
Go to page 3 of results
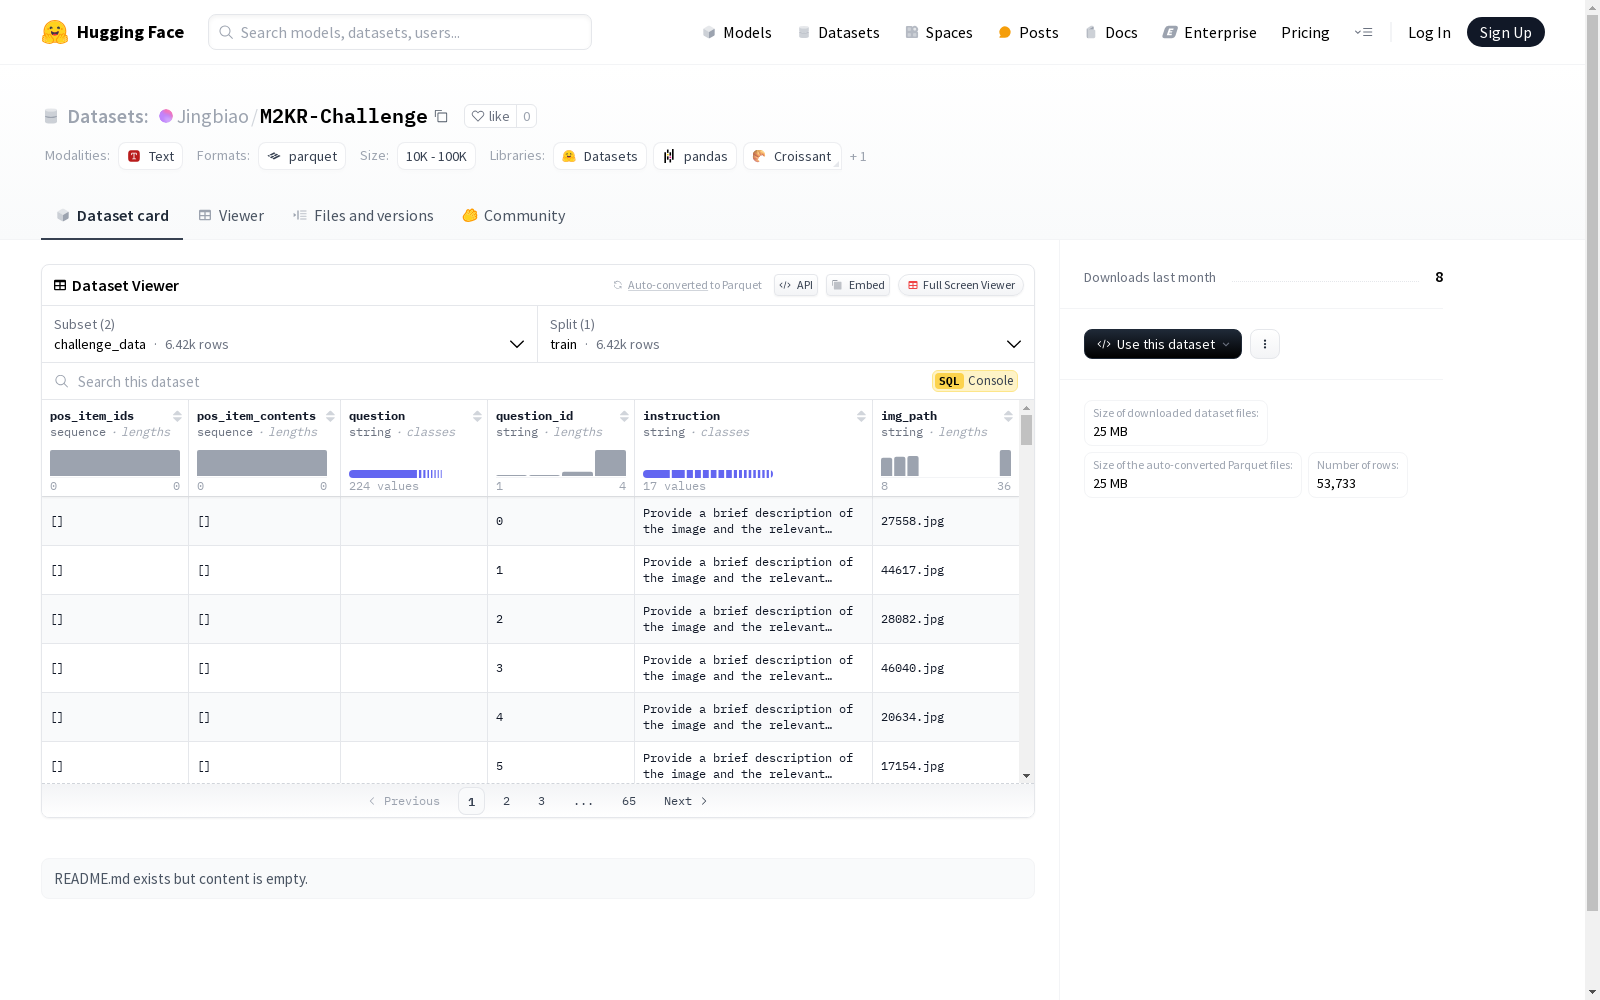(x=541, y=801)
